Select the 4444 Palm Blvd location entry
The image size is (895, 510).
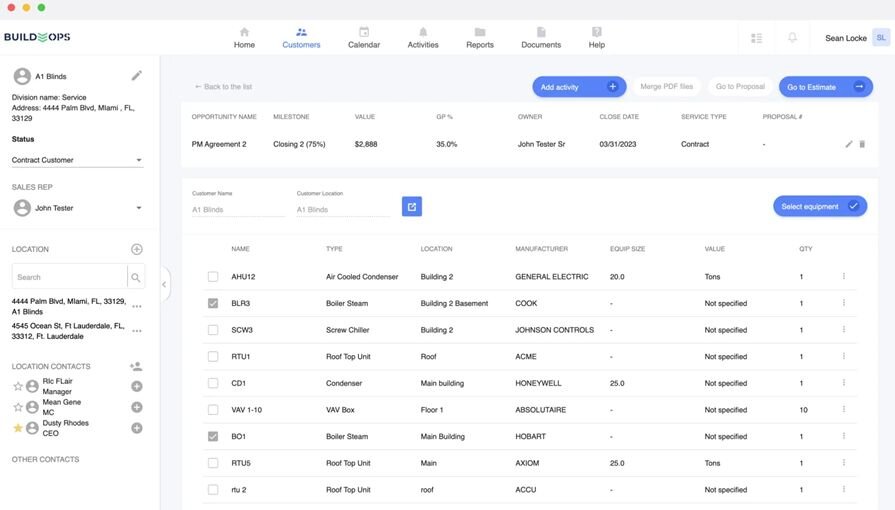pyautogui.click(x=69, y=306)
